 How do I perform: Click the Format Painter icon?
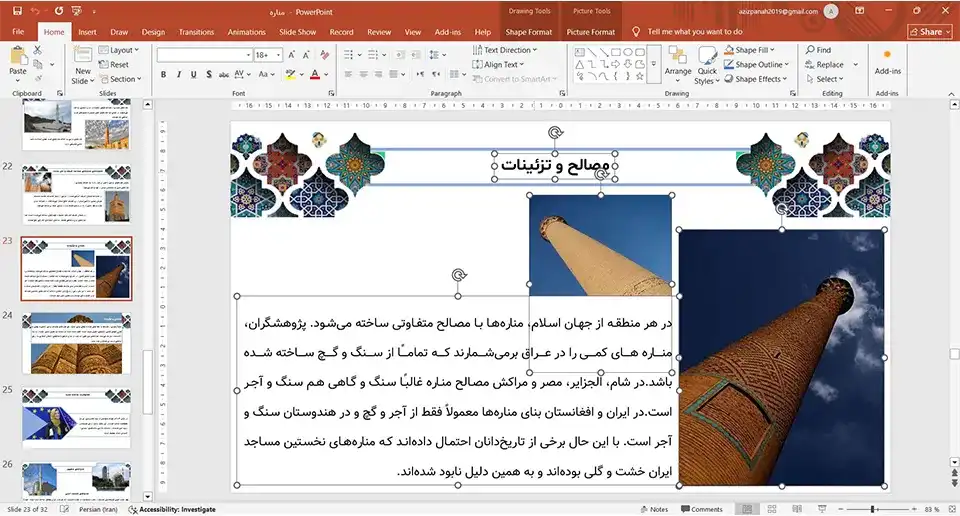pos(38,78)
